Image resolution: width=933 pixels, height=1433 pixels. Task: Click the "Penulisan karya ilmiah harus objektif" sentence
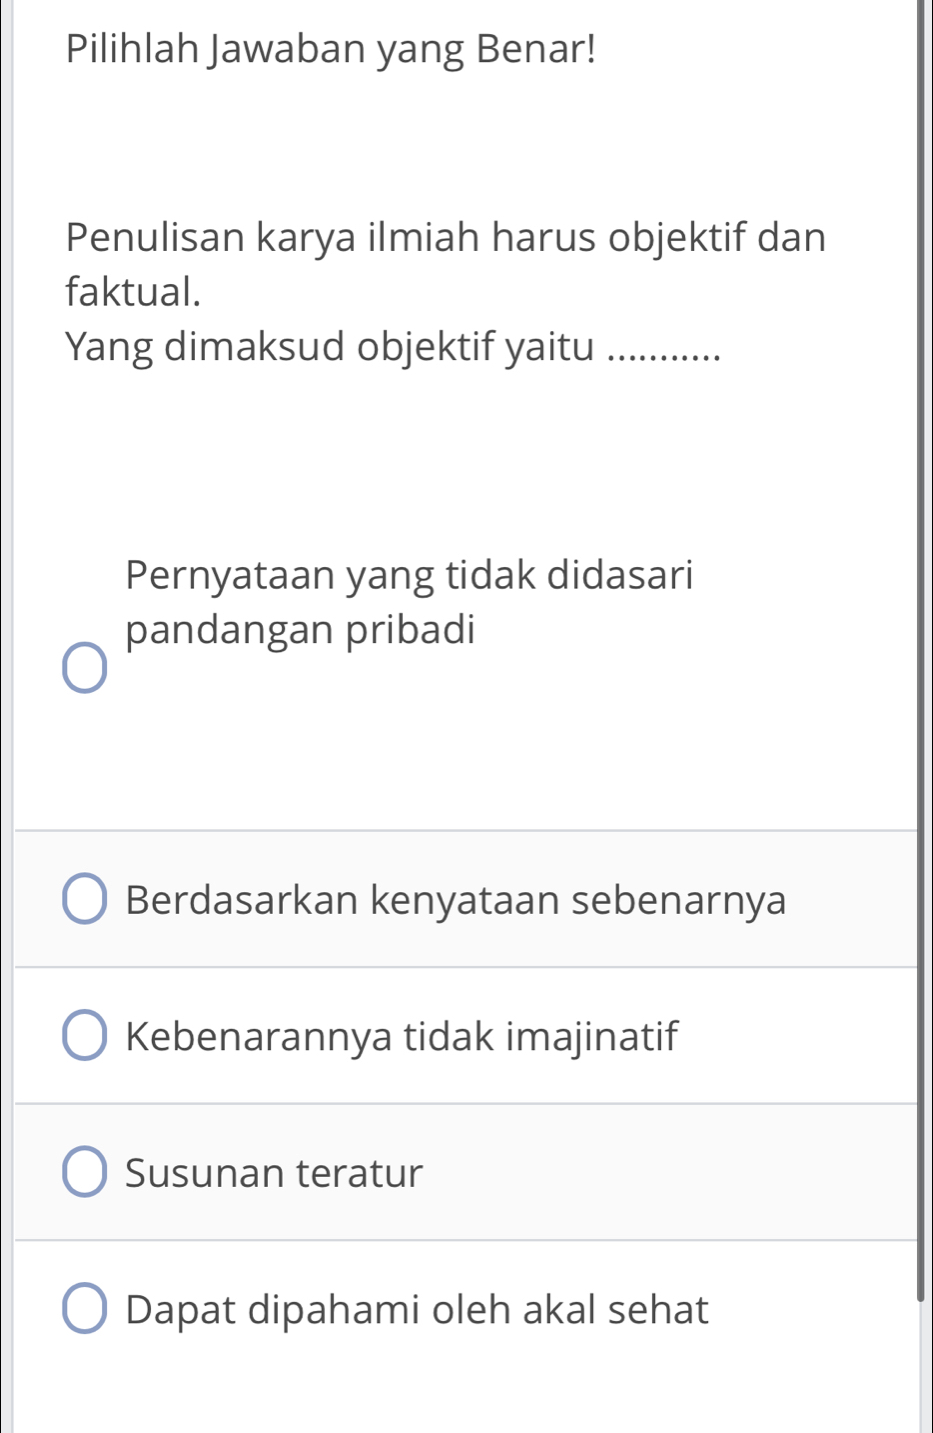tap(445, 238)
